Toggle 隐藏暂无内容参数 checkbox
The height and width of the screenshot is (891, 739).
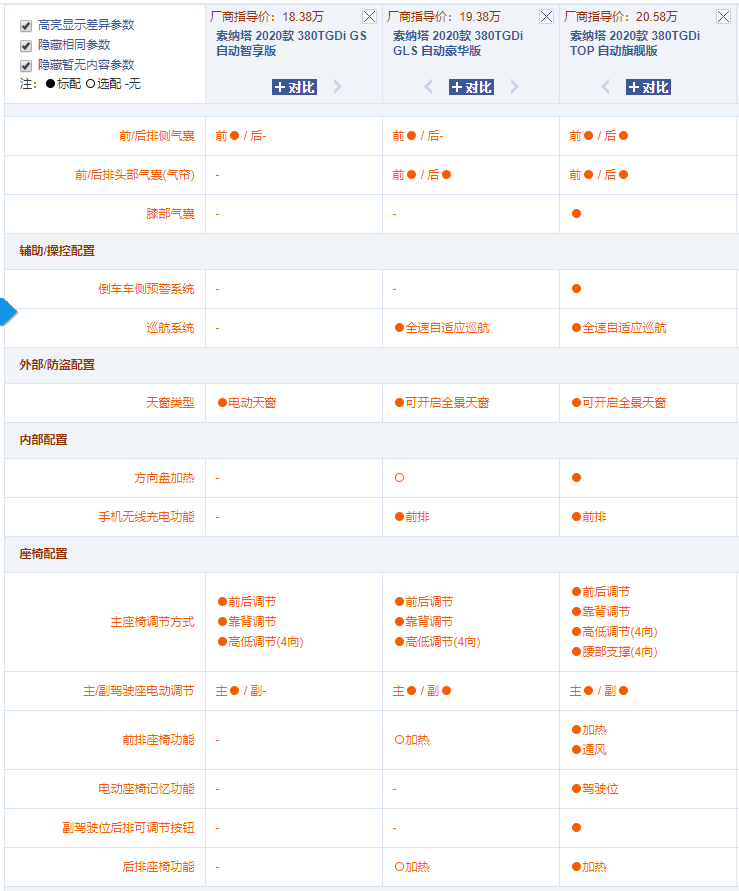26,65
